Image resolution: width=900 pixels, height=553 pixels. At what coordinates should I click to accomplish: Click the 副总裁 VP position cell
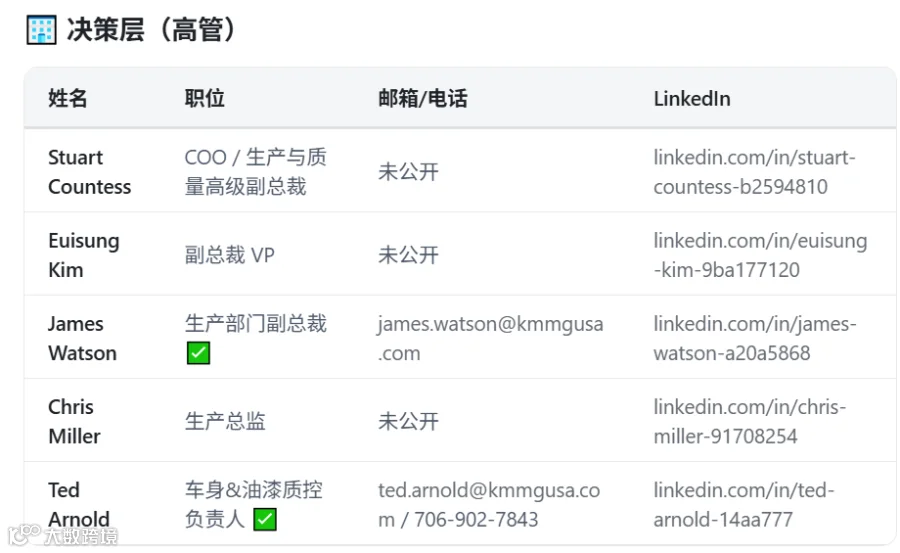click(230, 255)
